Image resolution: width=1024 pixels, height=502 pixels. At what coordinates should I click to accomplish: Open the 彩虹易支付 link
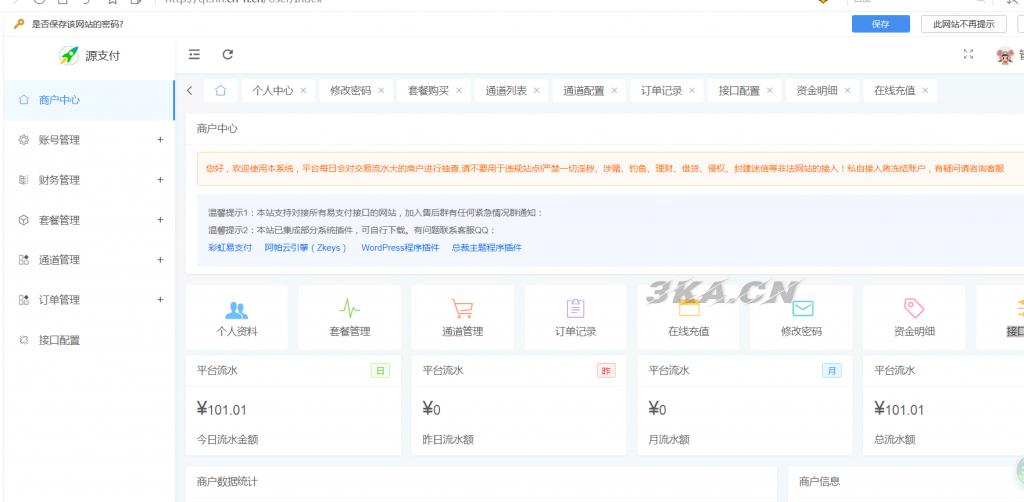[230, 247]
